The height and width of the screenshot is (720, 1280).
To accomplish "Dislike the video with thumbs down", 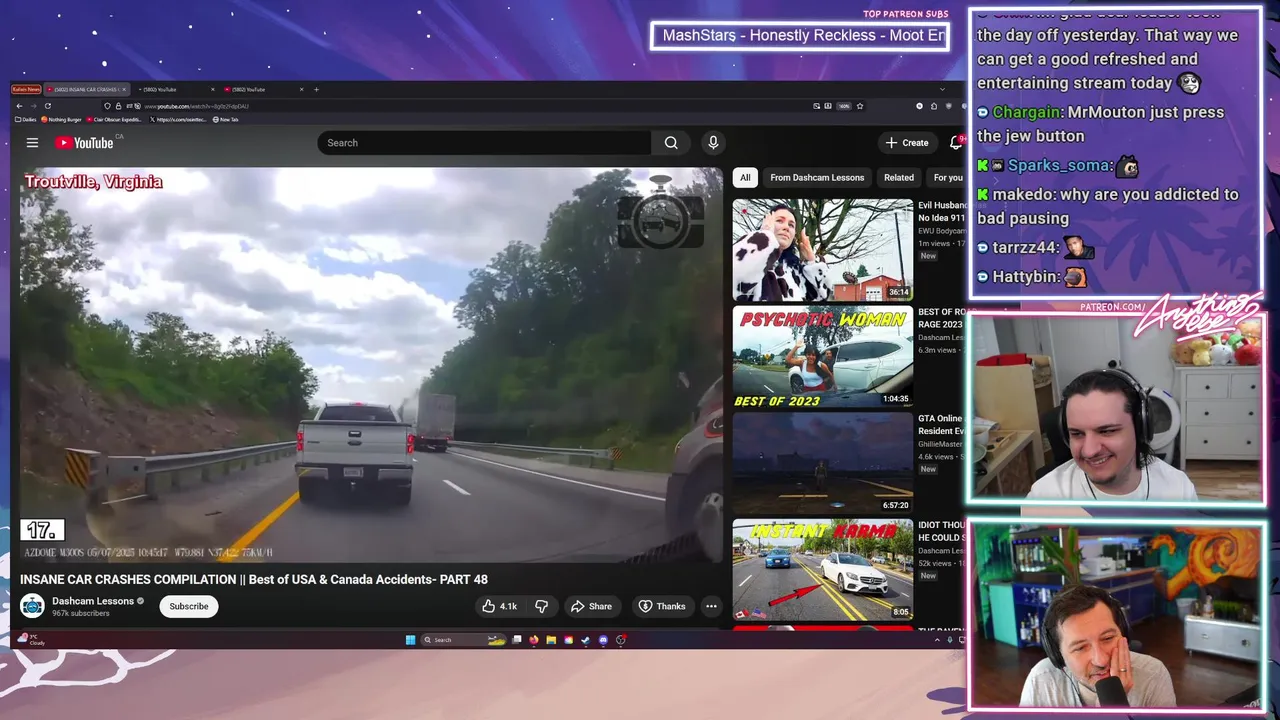I will click(x=541, y=606).
